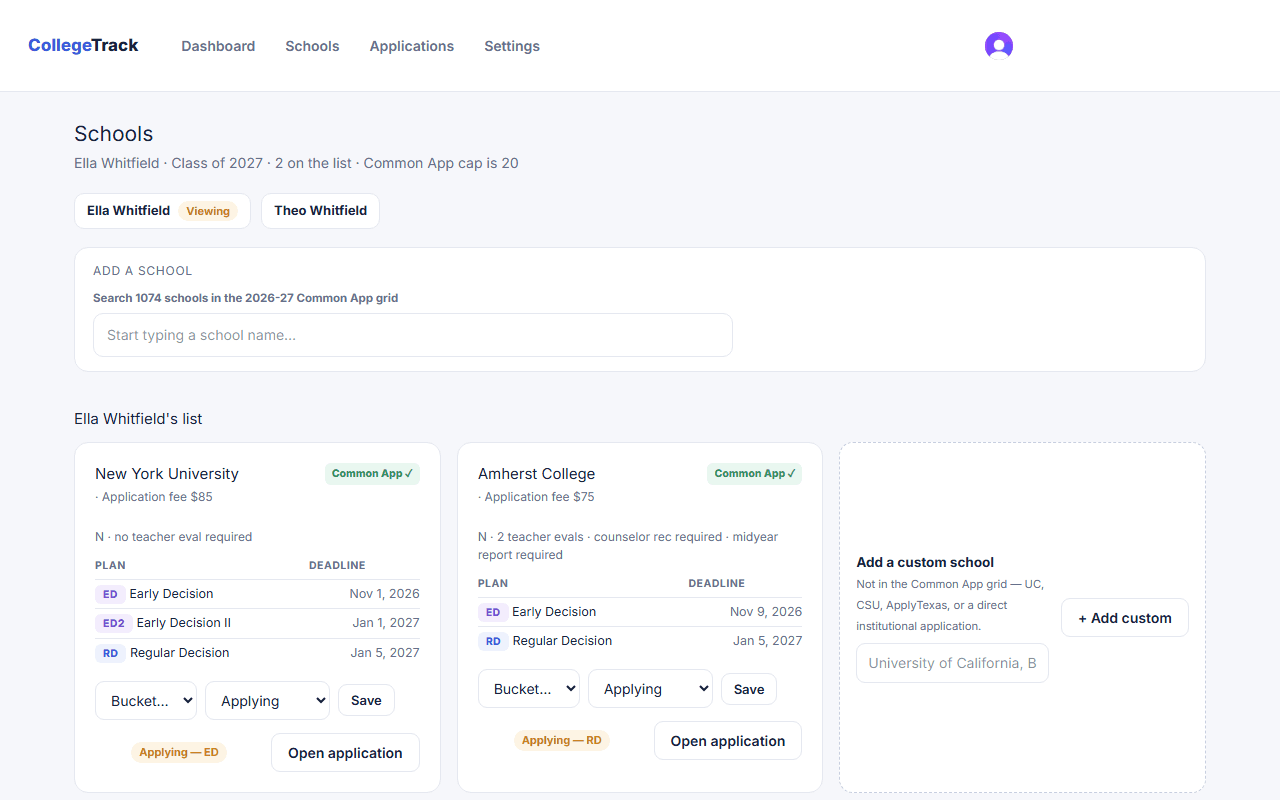Open the Dashboard nav item
Screen dimensions: 1280x800
(x=218, y=46)
